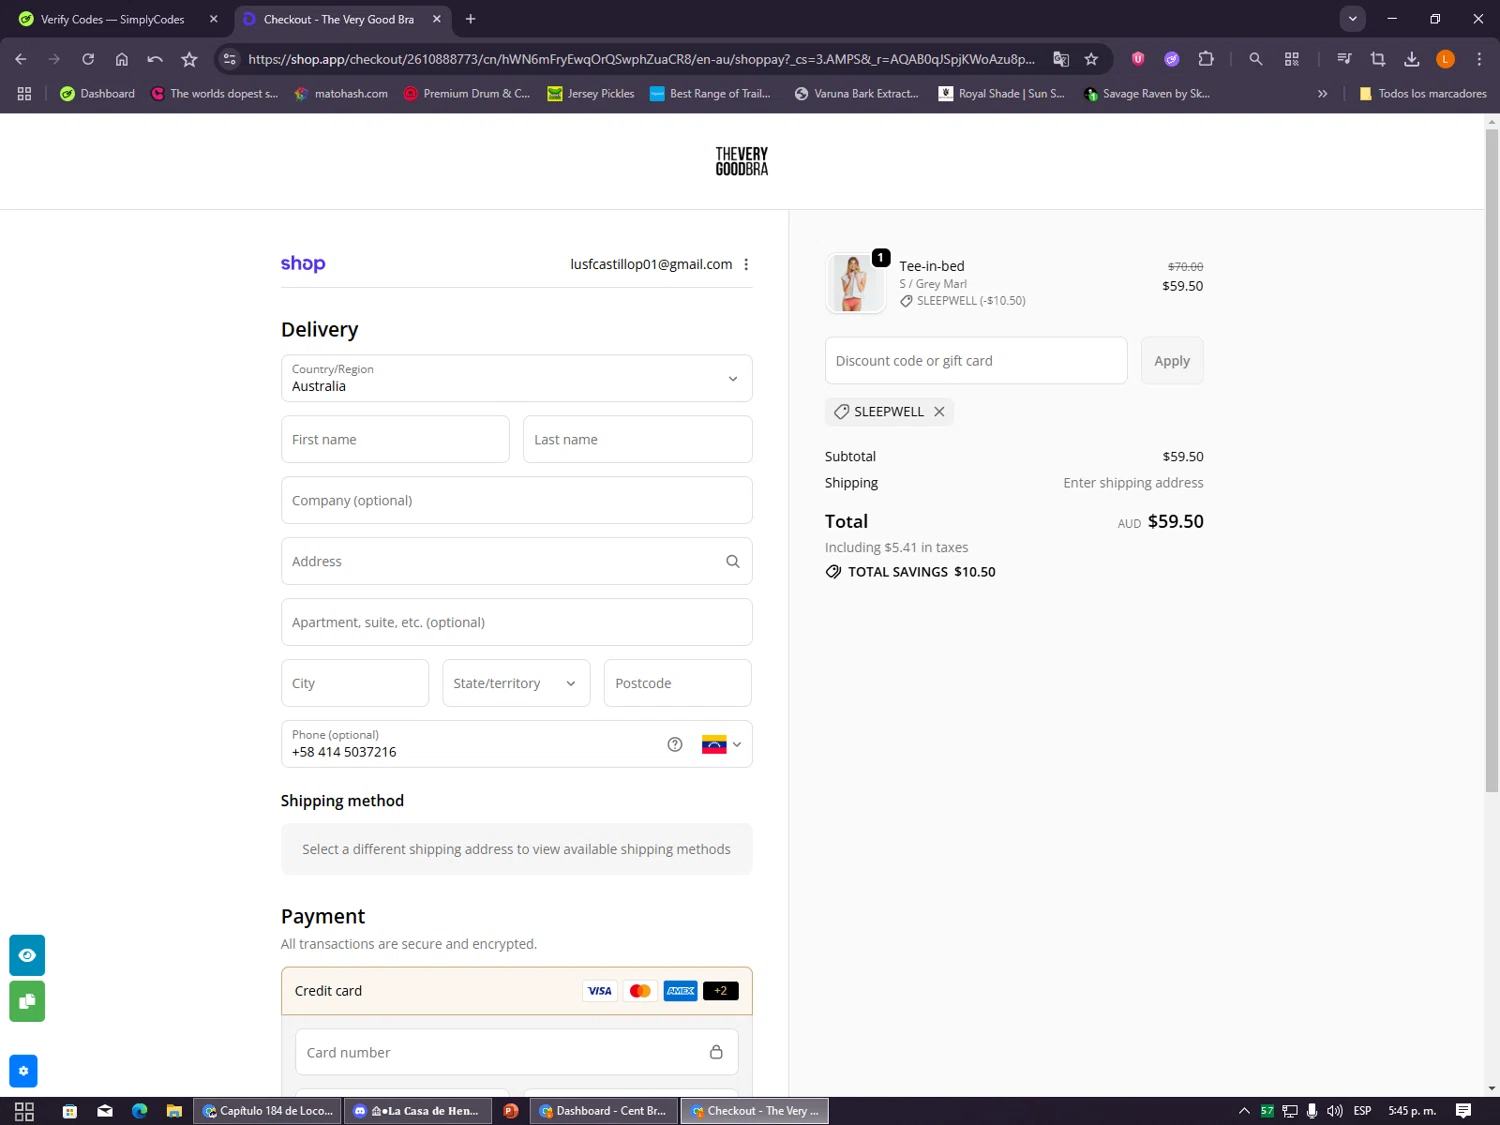
Task: Open browser downloads
Action: pos(1412,59)
